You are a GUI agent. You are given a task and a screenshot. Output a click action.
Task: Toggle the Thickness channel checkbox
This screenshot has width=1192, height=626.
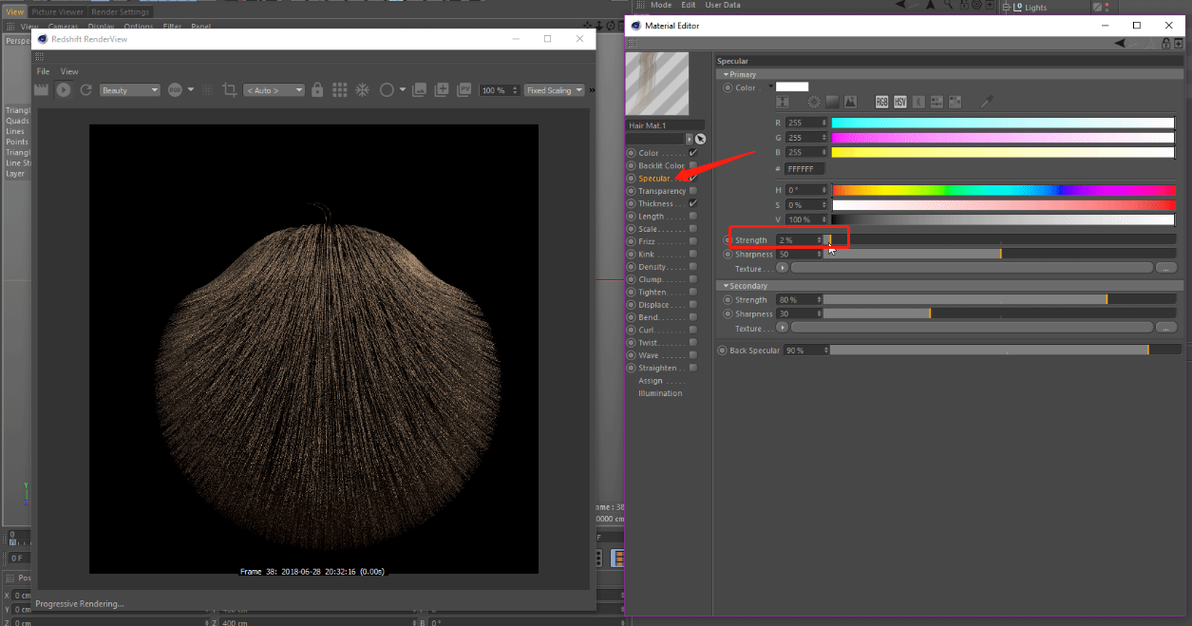coord(693,204)
